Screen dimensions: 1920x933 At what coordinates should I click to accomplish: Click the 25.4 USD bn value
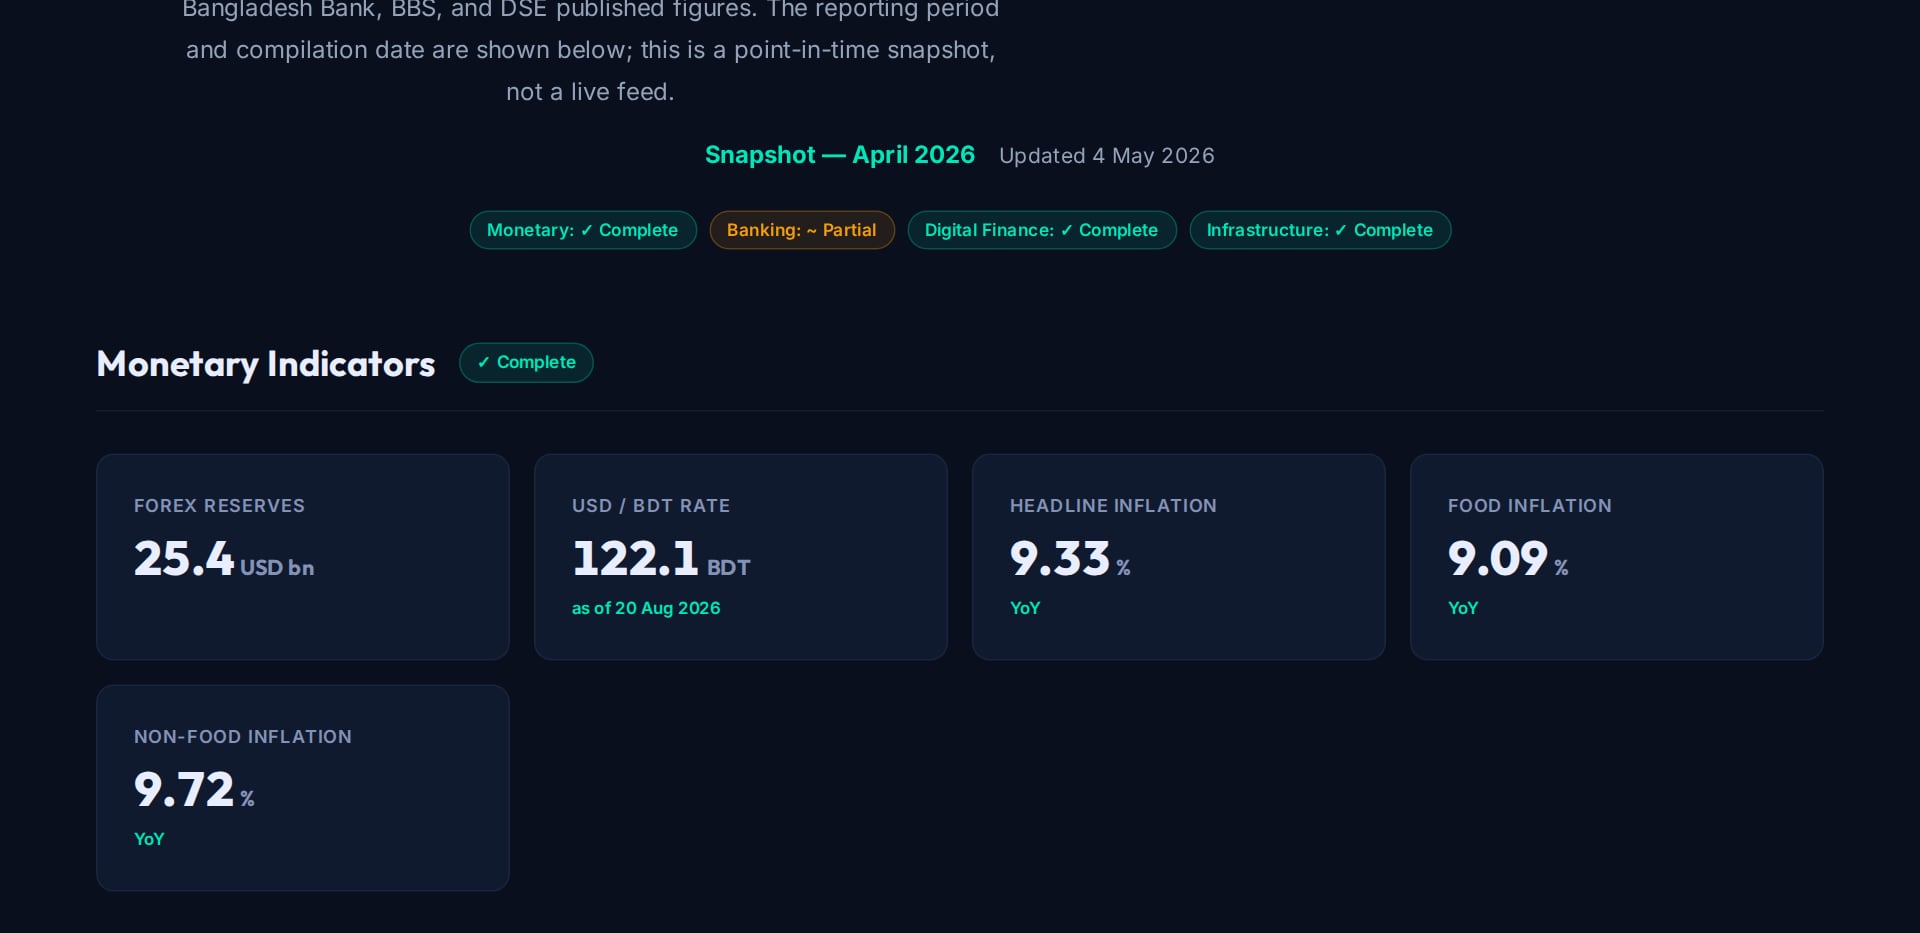point(224,559)
